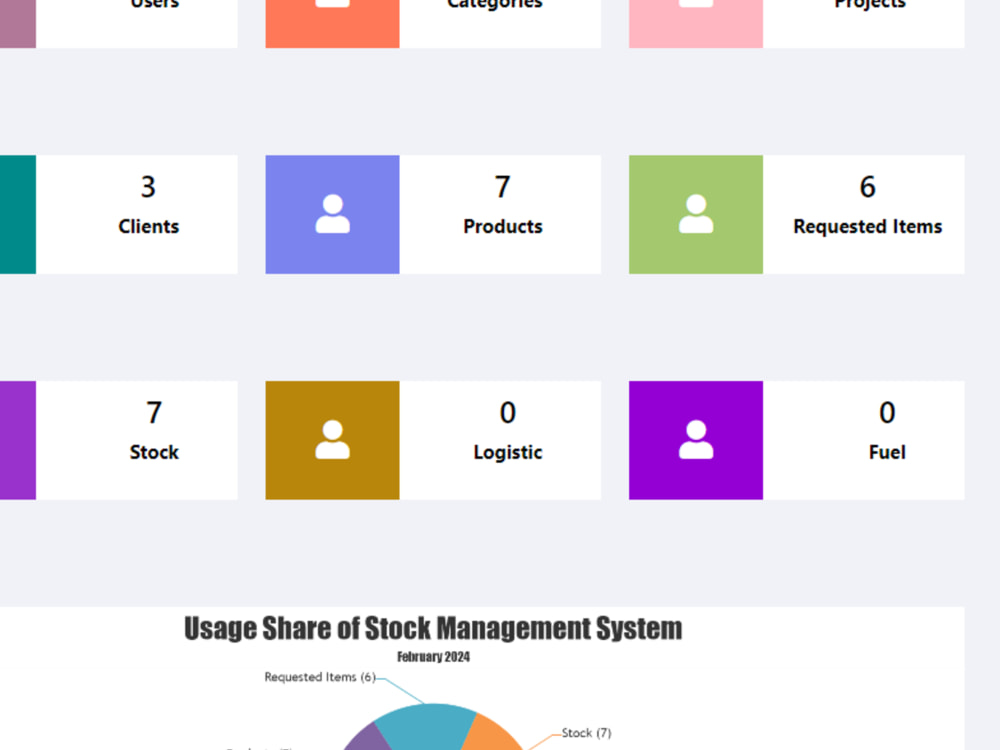Click the purple Stock card tile

pyautogui.click(x=18, y=440)
